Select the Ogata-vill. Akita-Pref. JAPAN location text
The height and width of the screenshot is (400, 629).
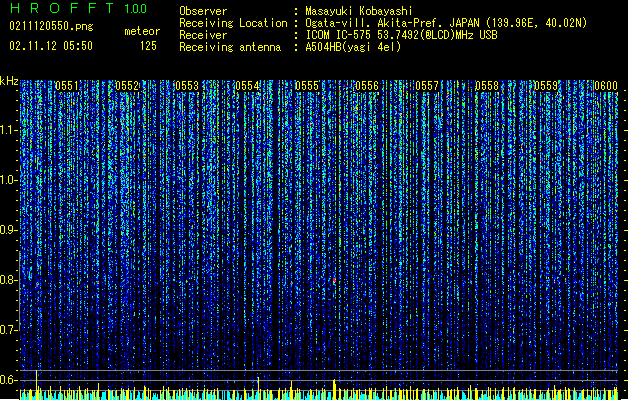coord(446,23)
